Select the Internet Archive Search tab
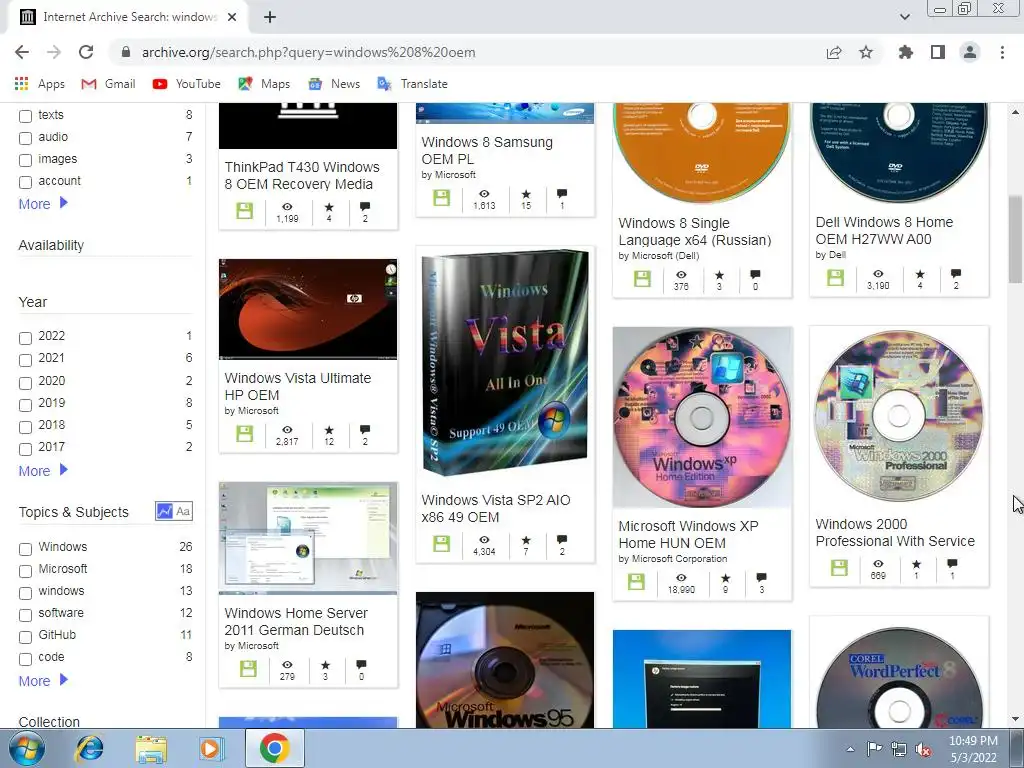1024x768 pixels. tap(128, 17)
